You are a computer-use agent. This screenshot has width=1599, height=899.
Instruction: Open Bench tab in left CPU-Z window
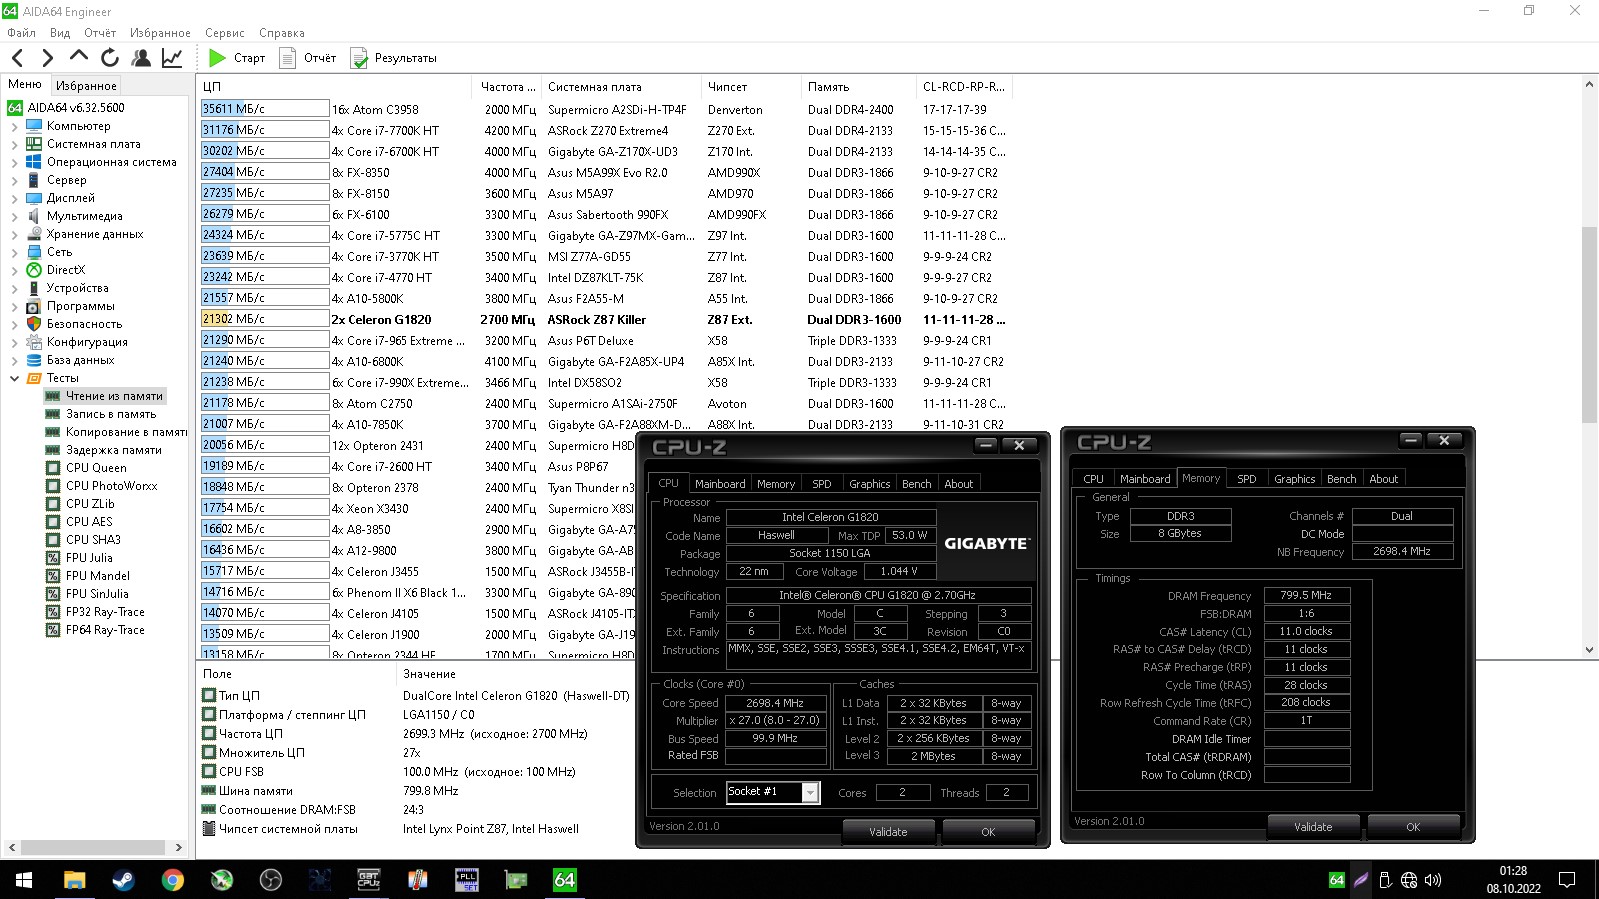point(916,484)
